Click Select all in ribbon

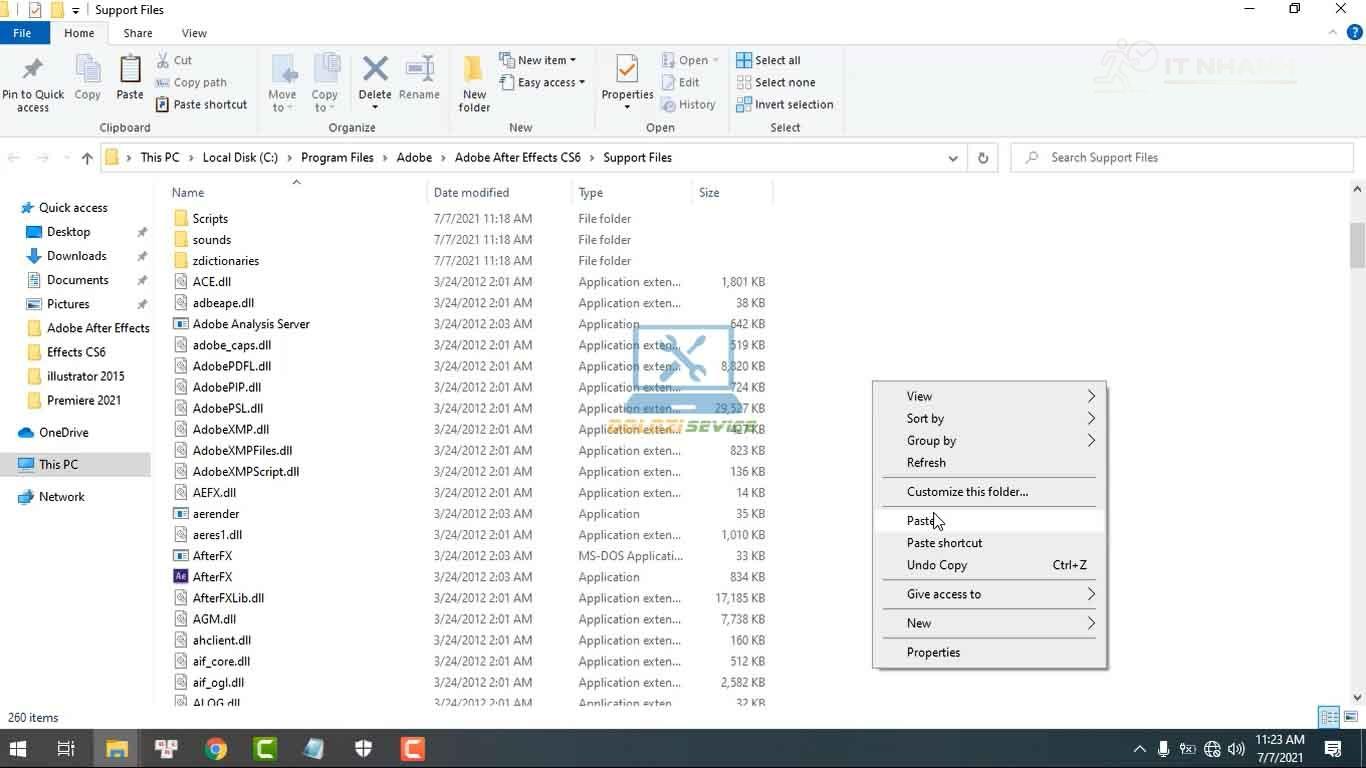[768, 60]
